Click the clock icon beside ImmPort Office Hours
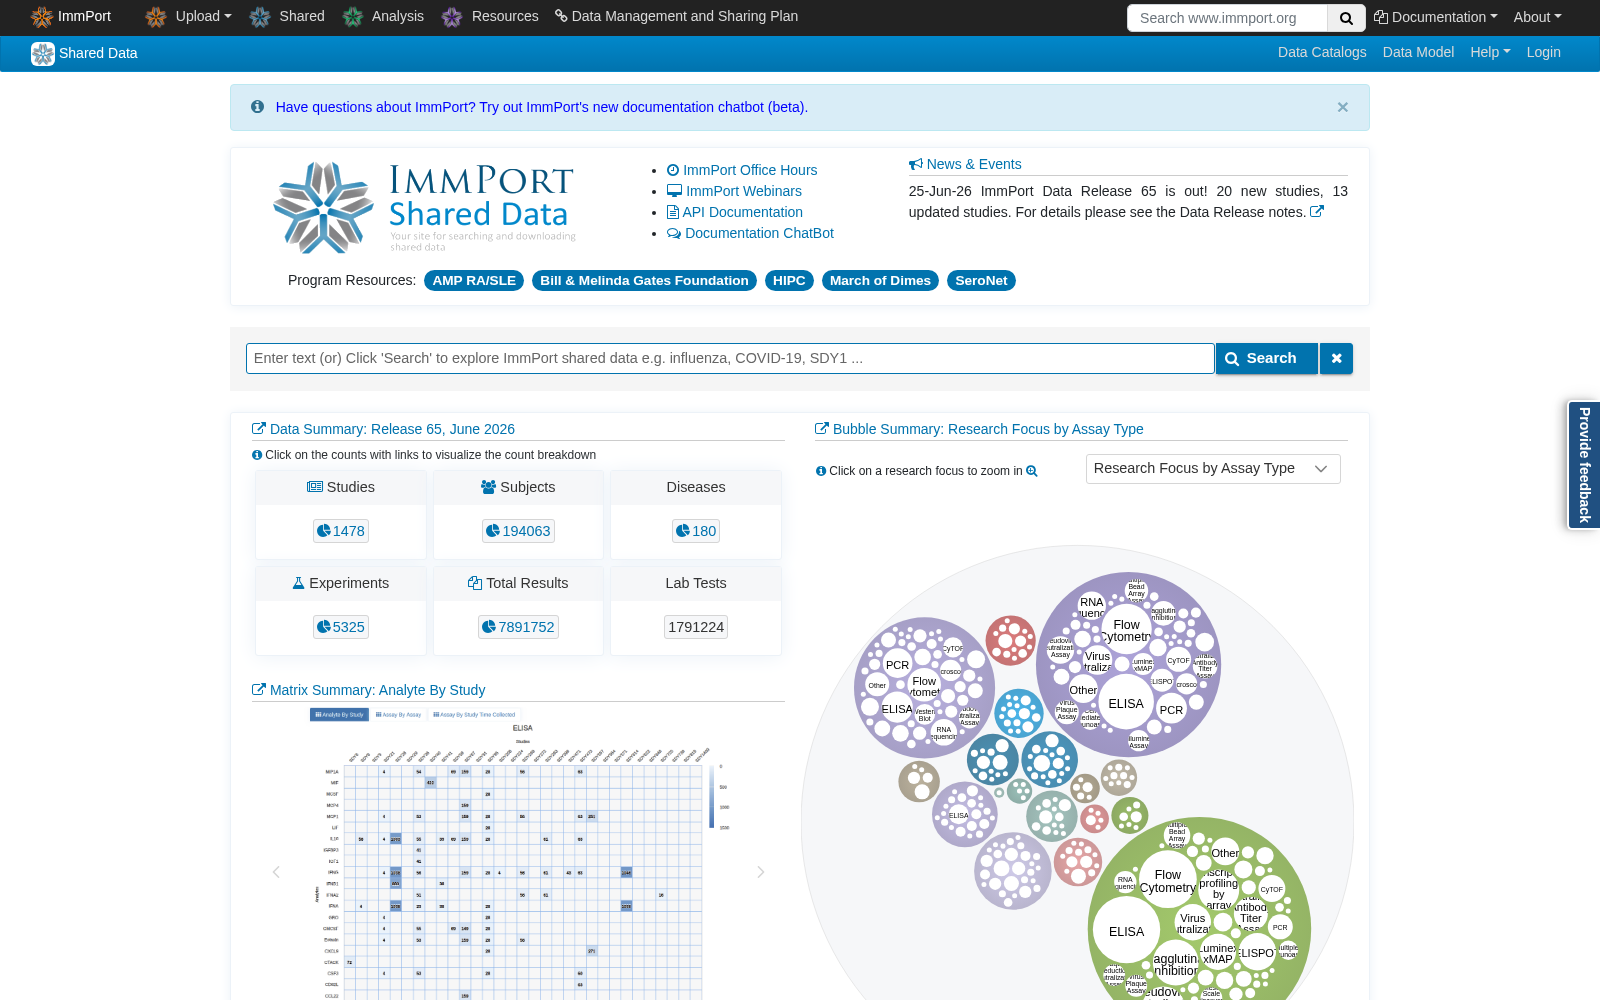This screenshot has width=1600, height=1000. tap(673, 170)
